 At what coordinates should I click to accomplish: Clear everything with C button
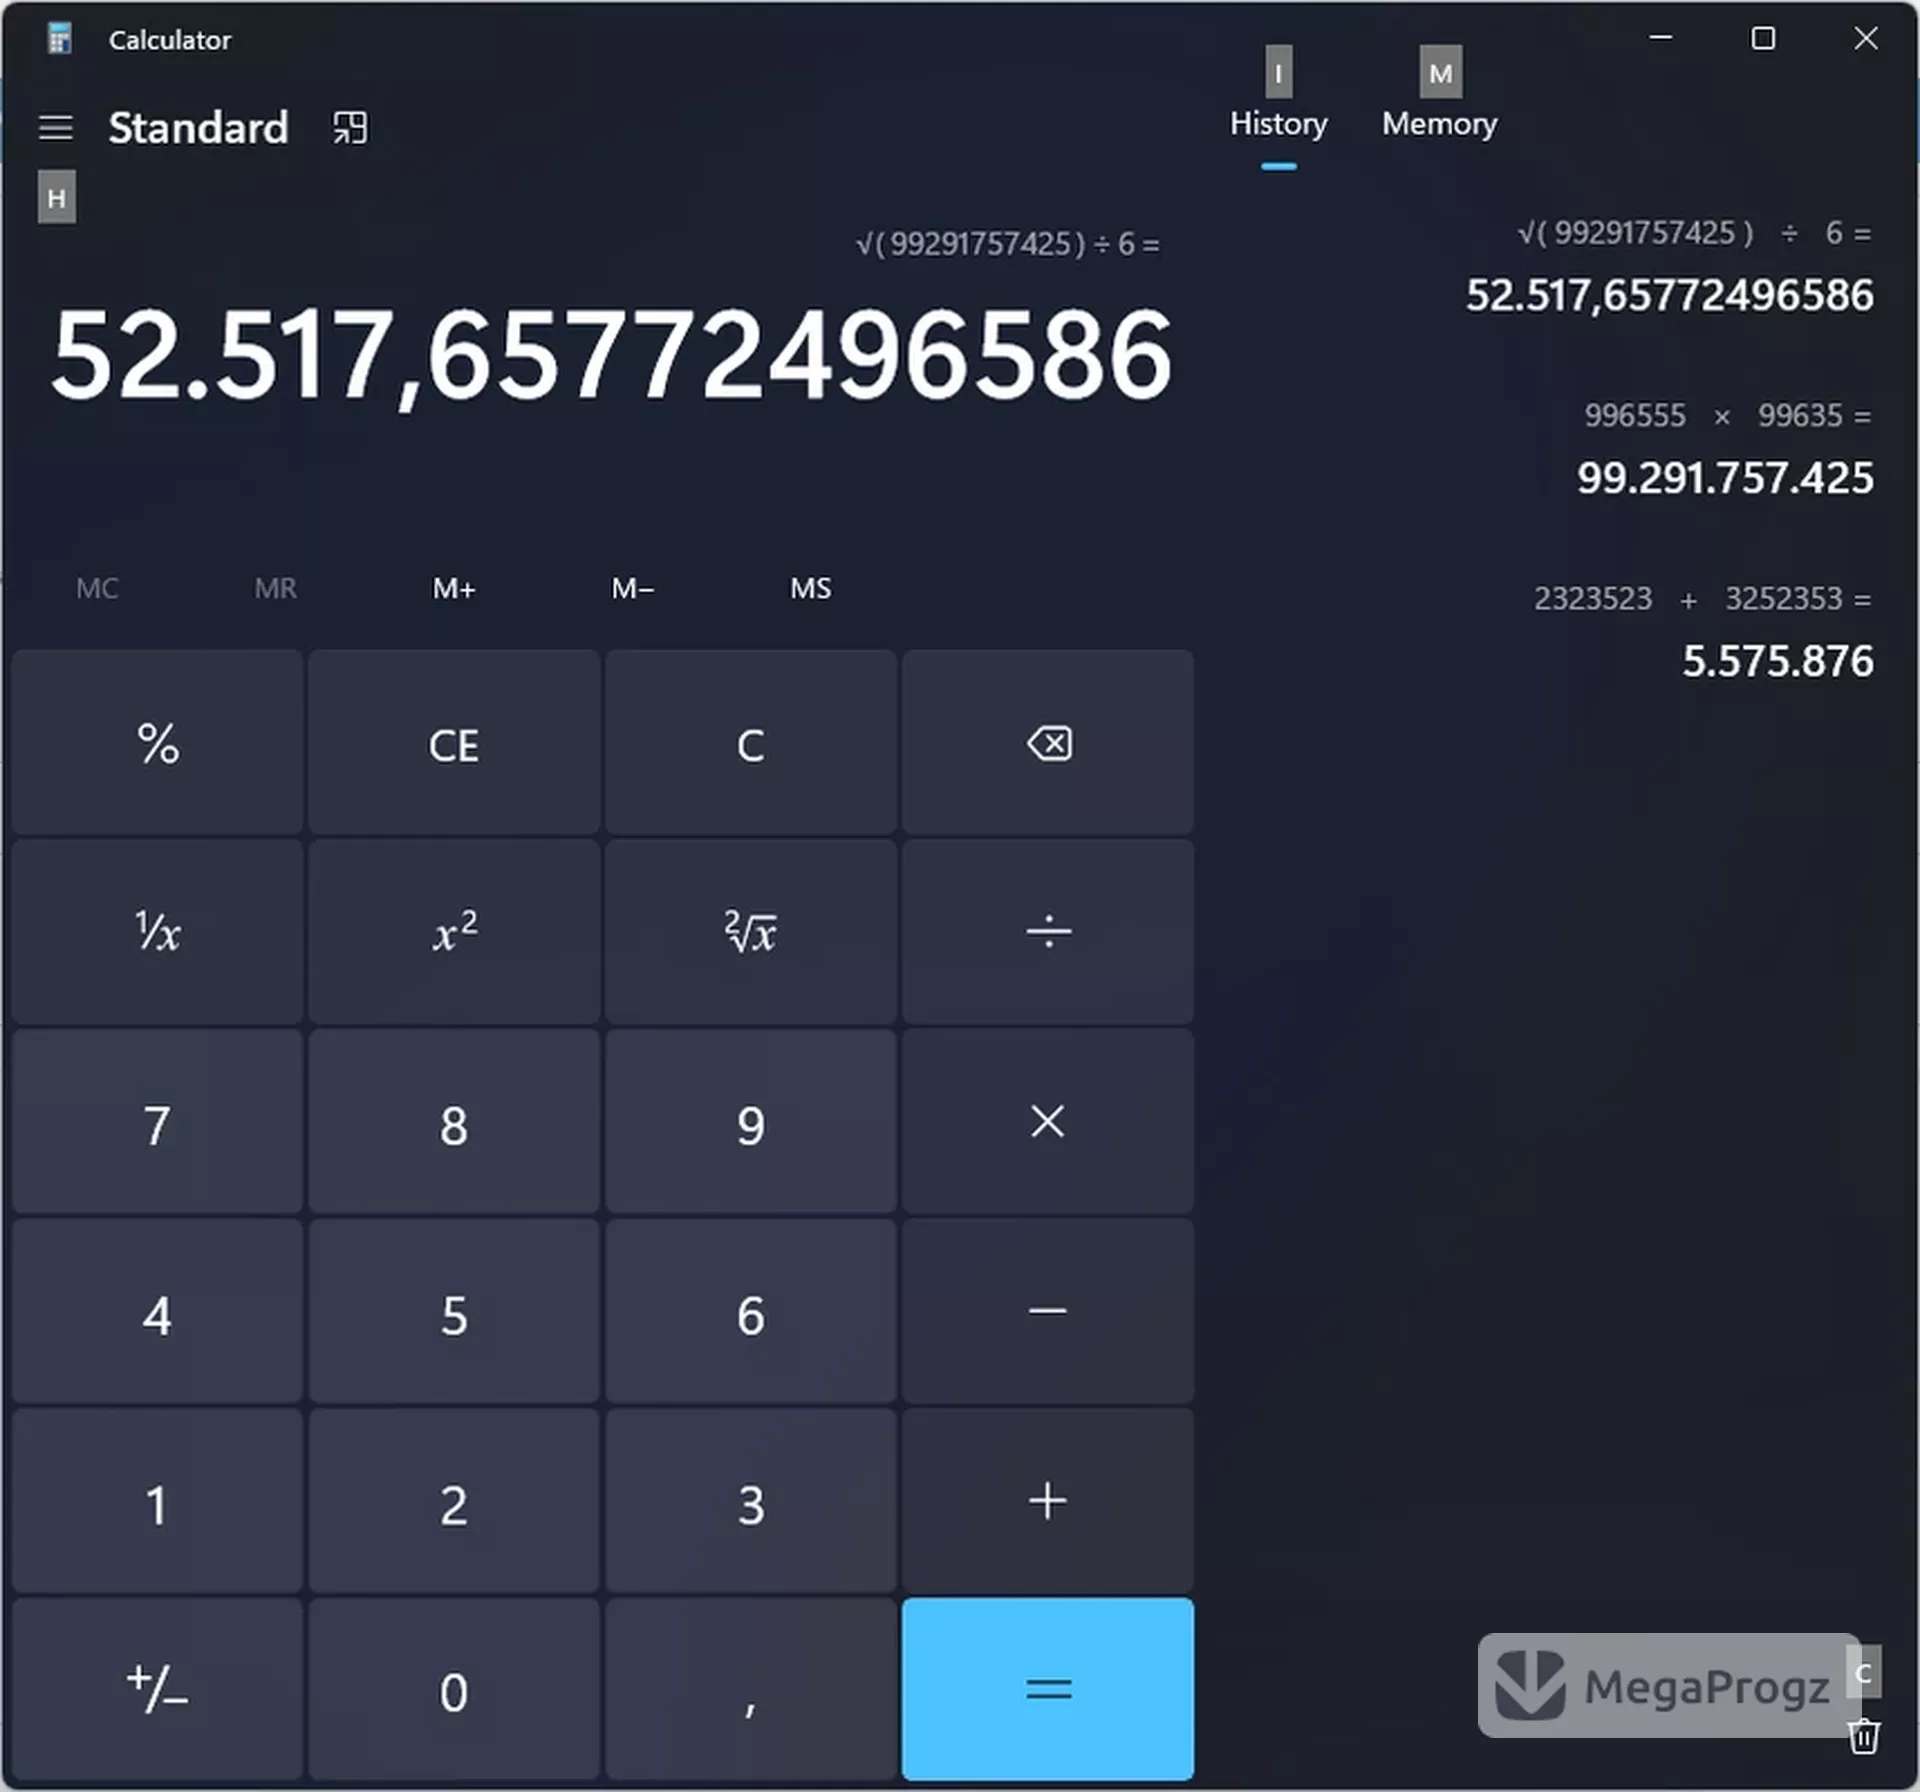pyautogui.click(x=751, y=743)
